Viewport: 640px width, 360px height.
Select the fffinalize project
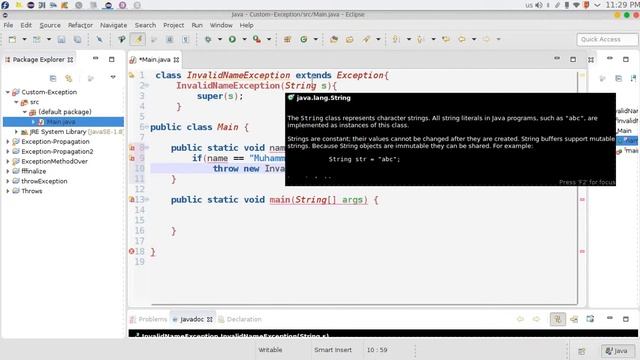click(33, 171)
